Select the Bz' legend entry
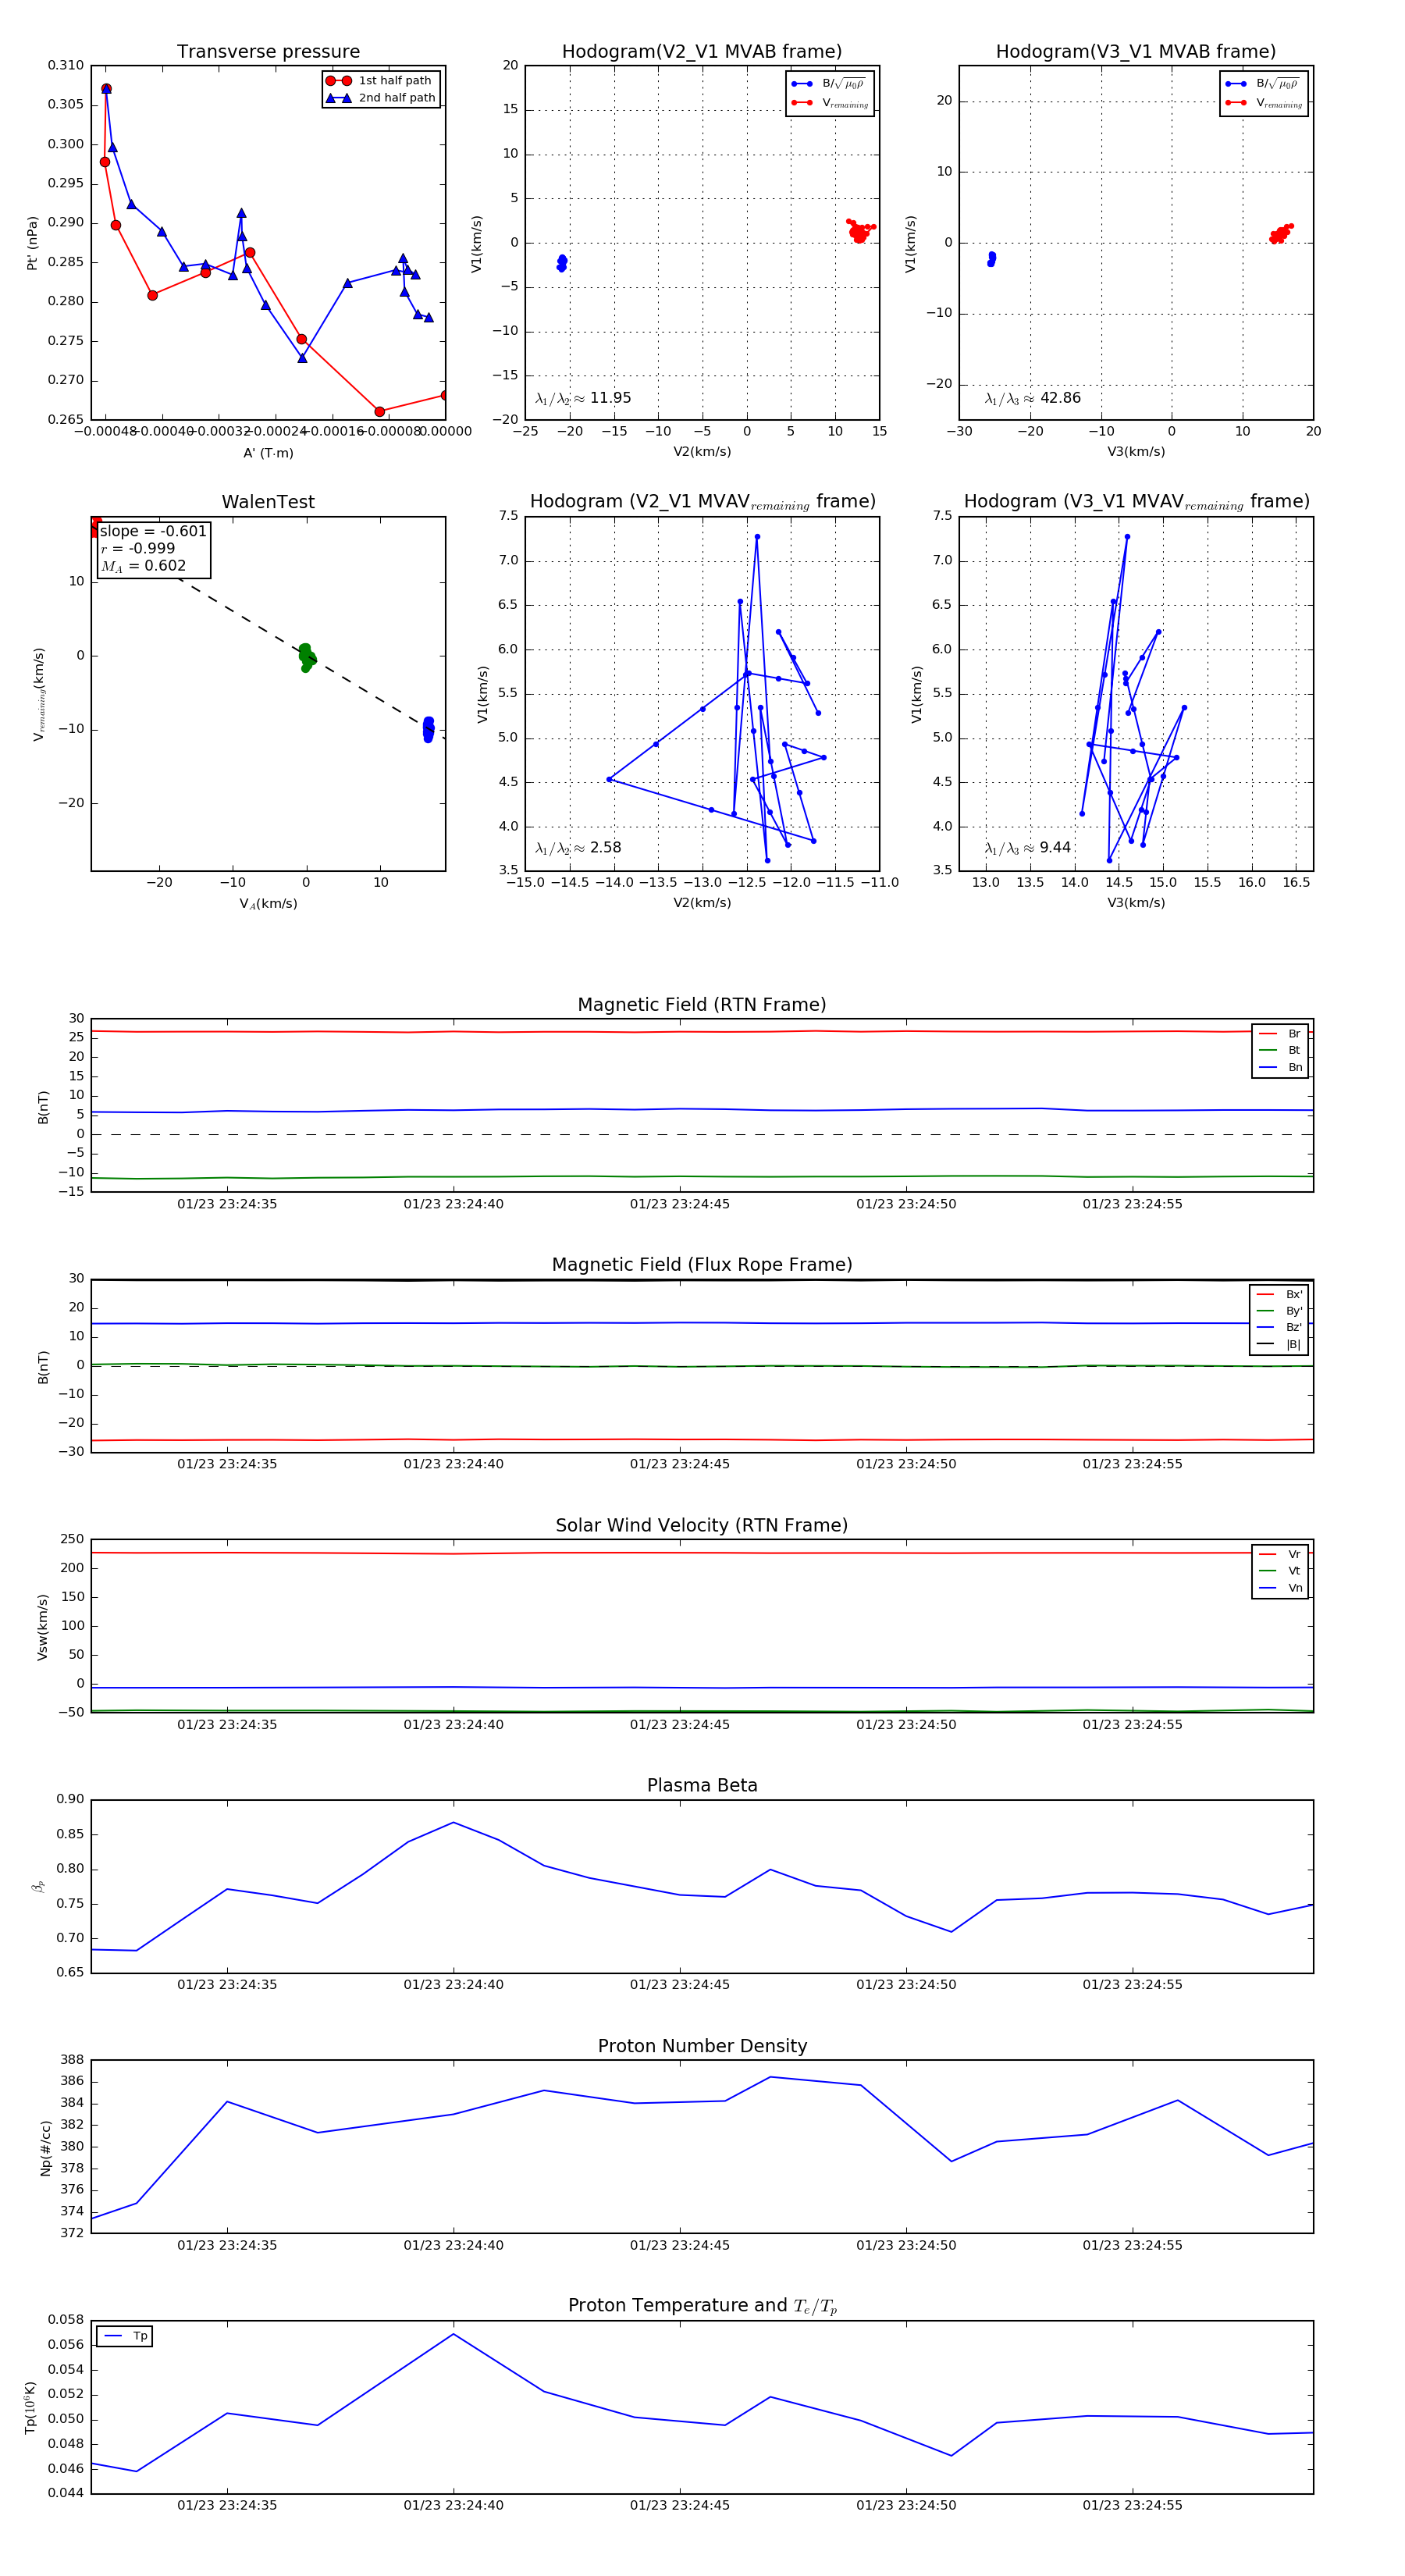 (x=1279, y=1328)
